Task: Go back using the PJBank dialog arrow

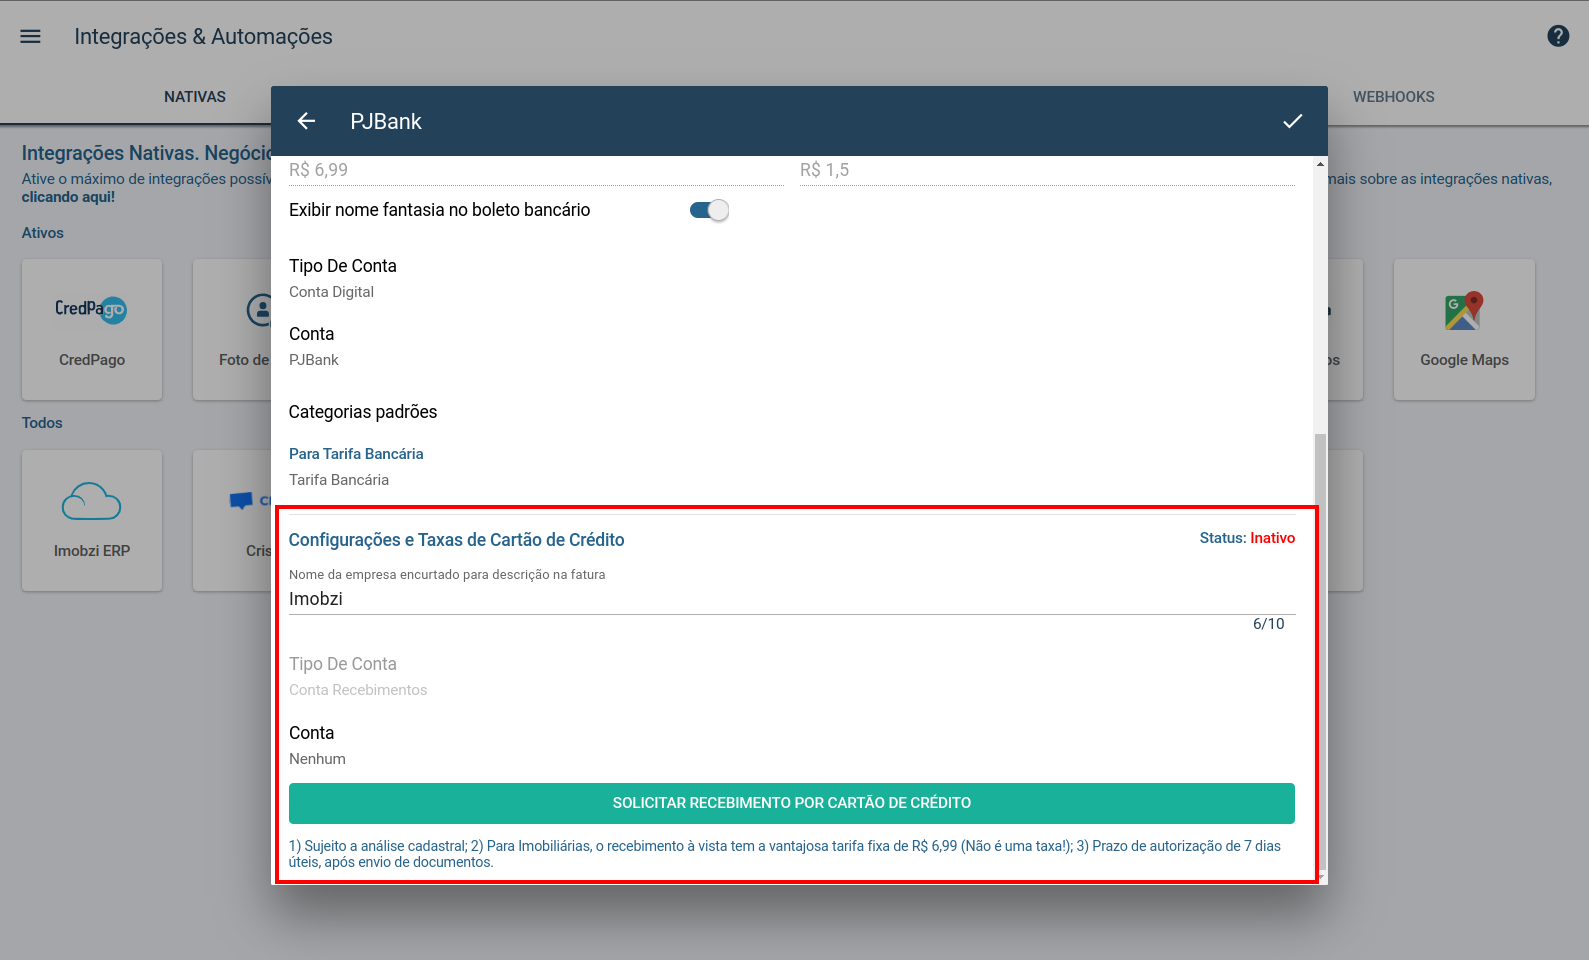Action: [x=306, y=121]
